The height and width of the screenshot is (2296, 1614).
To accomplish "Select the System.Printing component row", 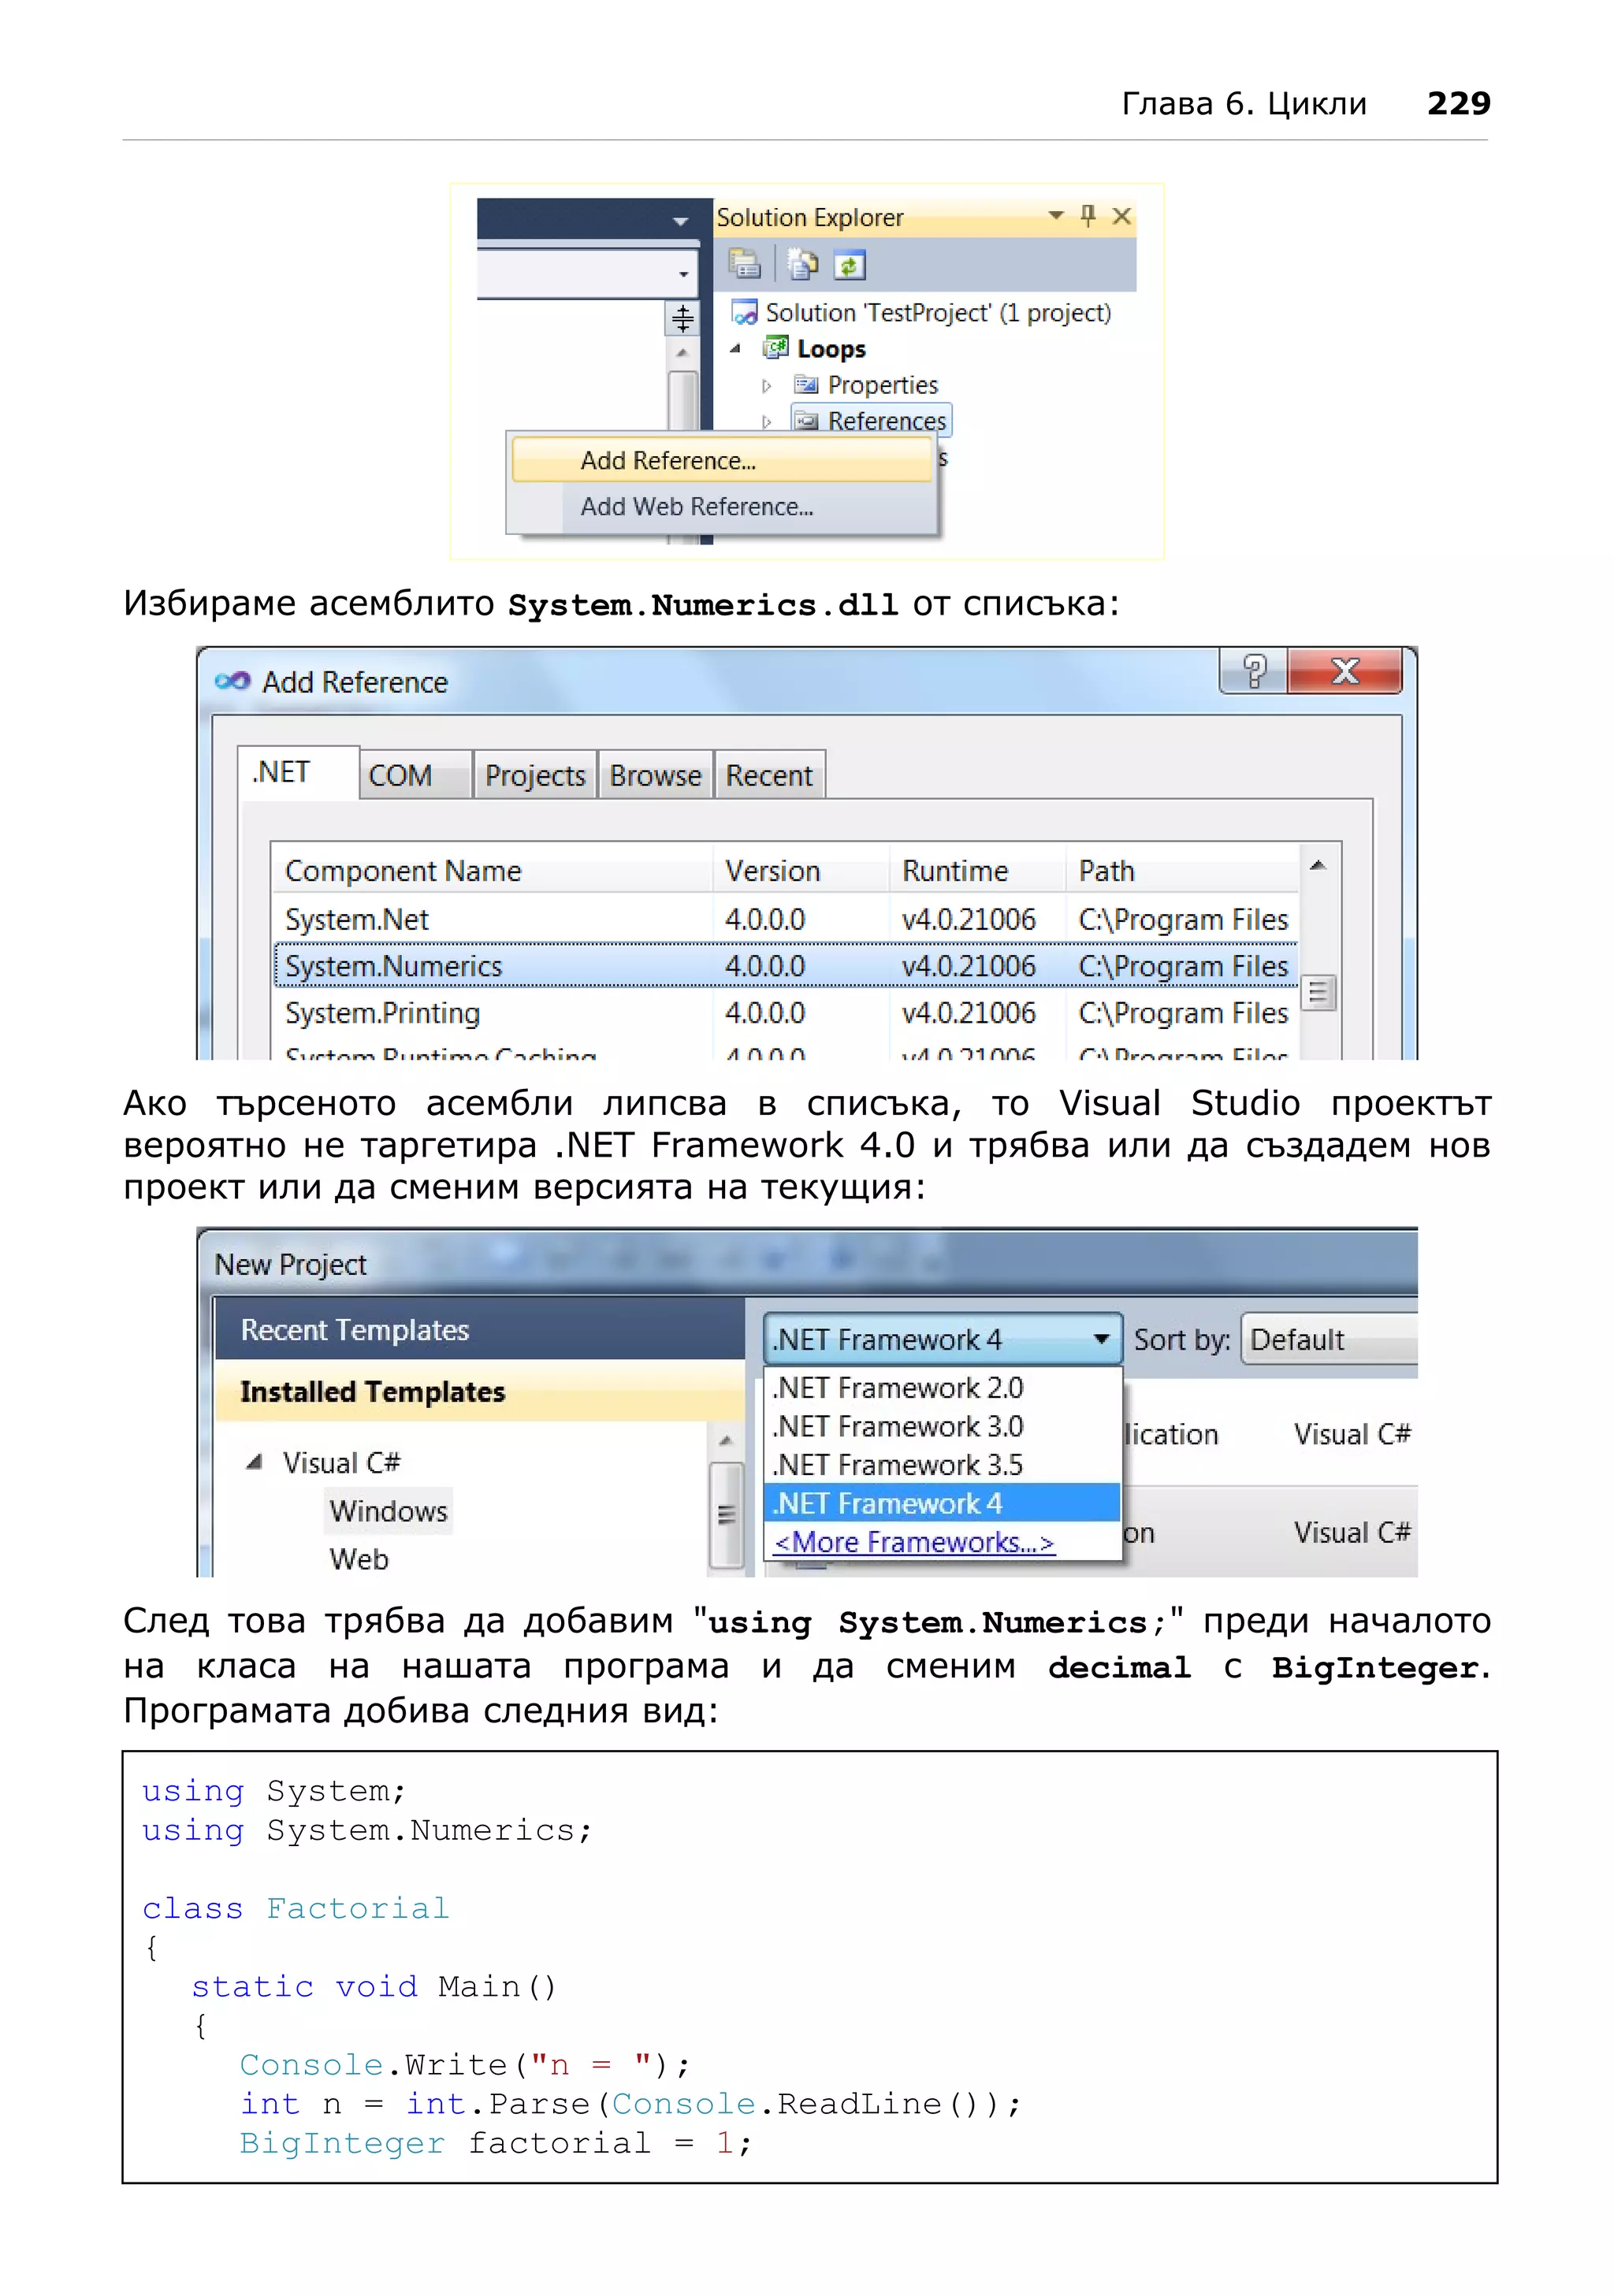I will pyautogui.click(x=786, y=1012).
